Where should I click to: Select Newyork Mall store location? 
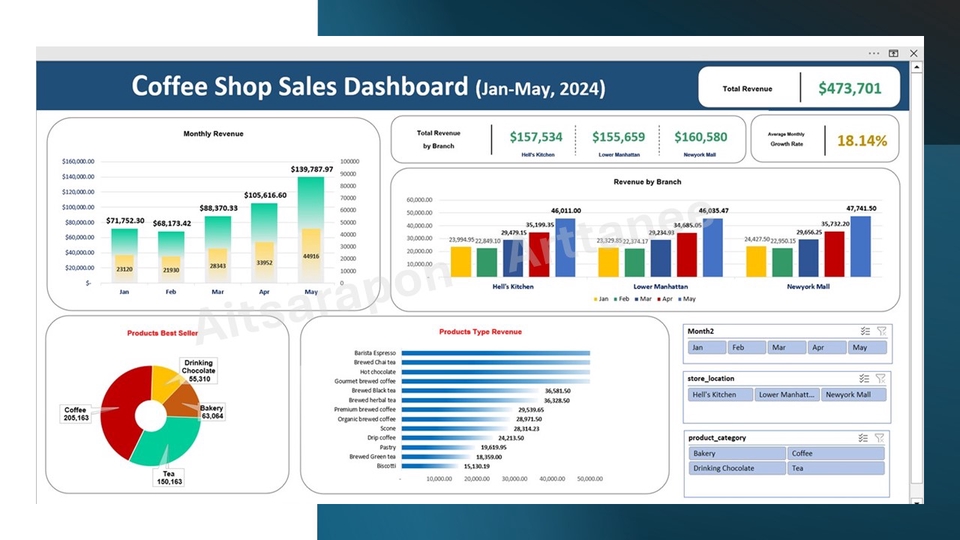[x=853, y=395]
